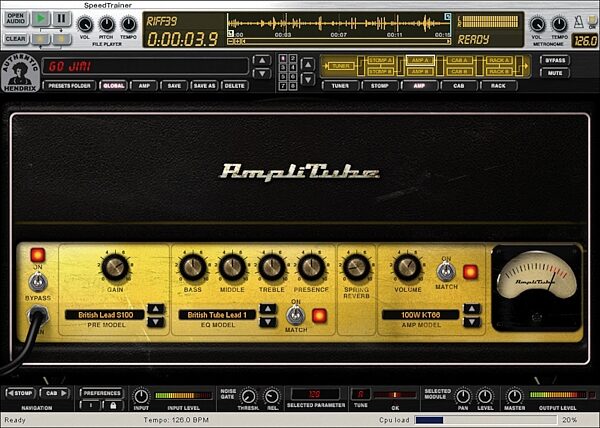
Task: Click the metronome VOL knob
Action: pyautogui.click(x=537, y=25)
